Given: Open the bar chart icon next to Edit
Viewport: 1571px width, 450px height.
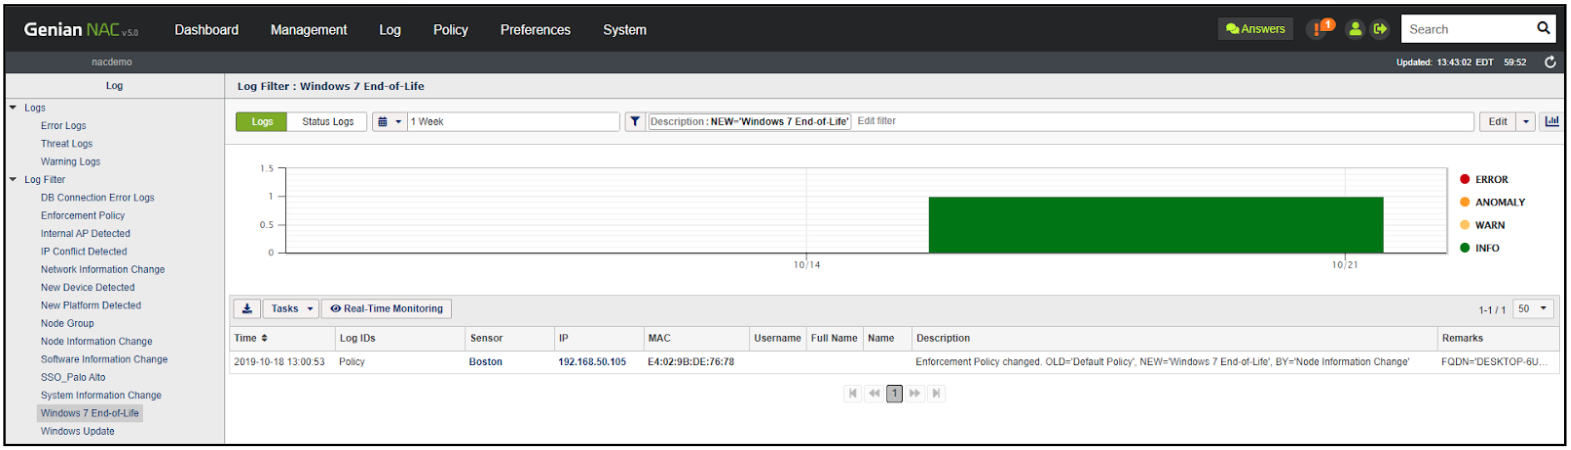Looking at the screenshot, I should [x=1552, y=122].
